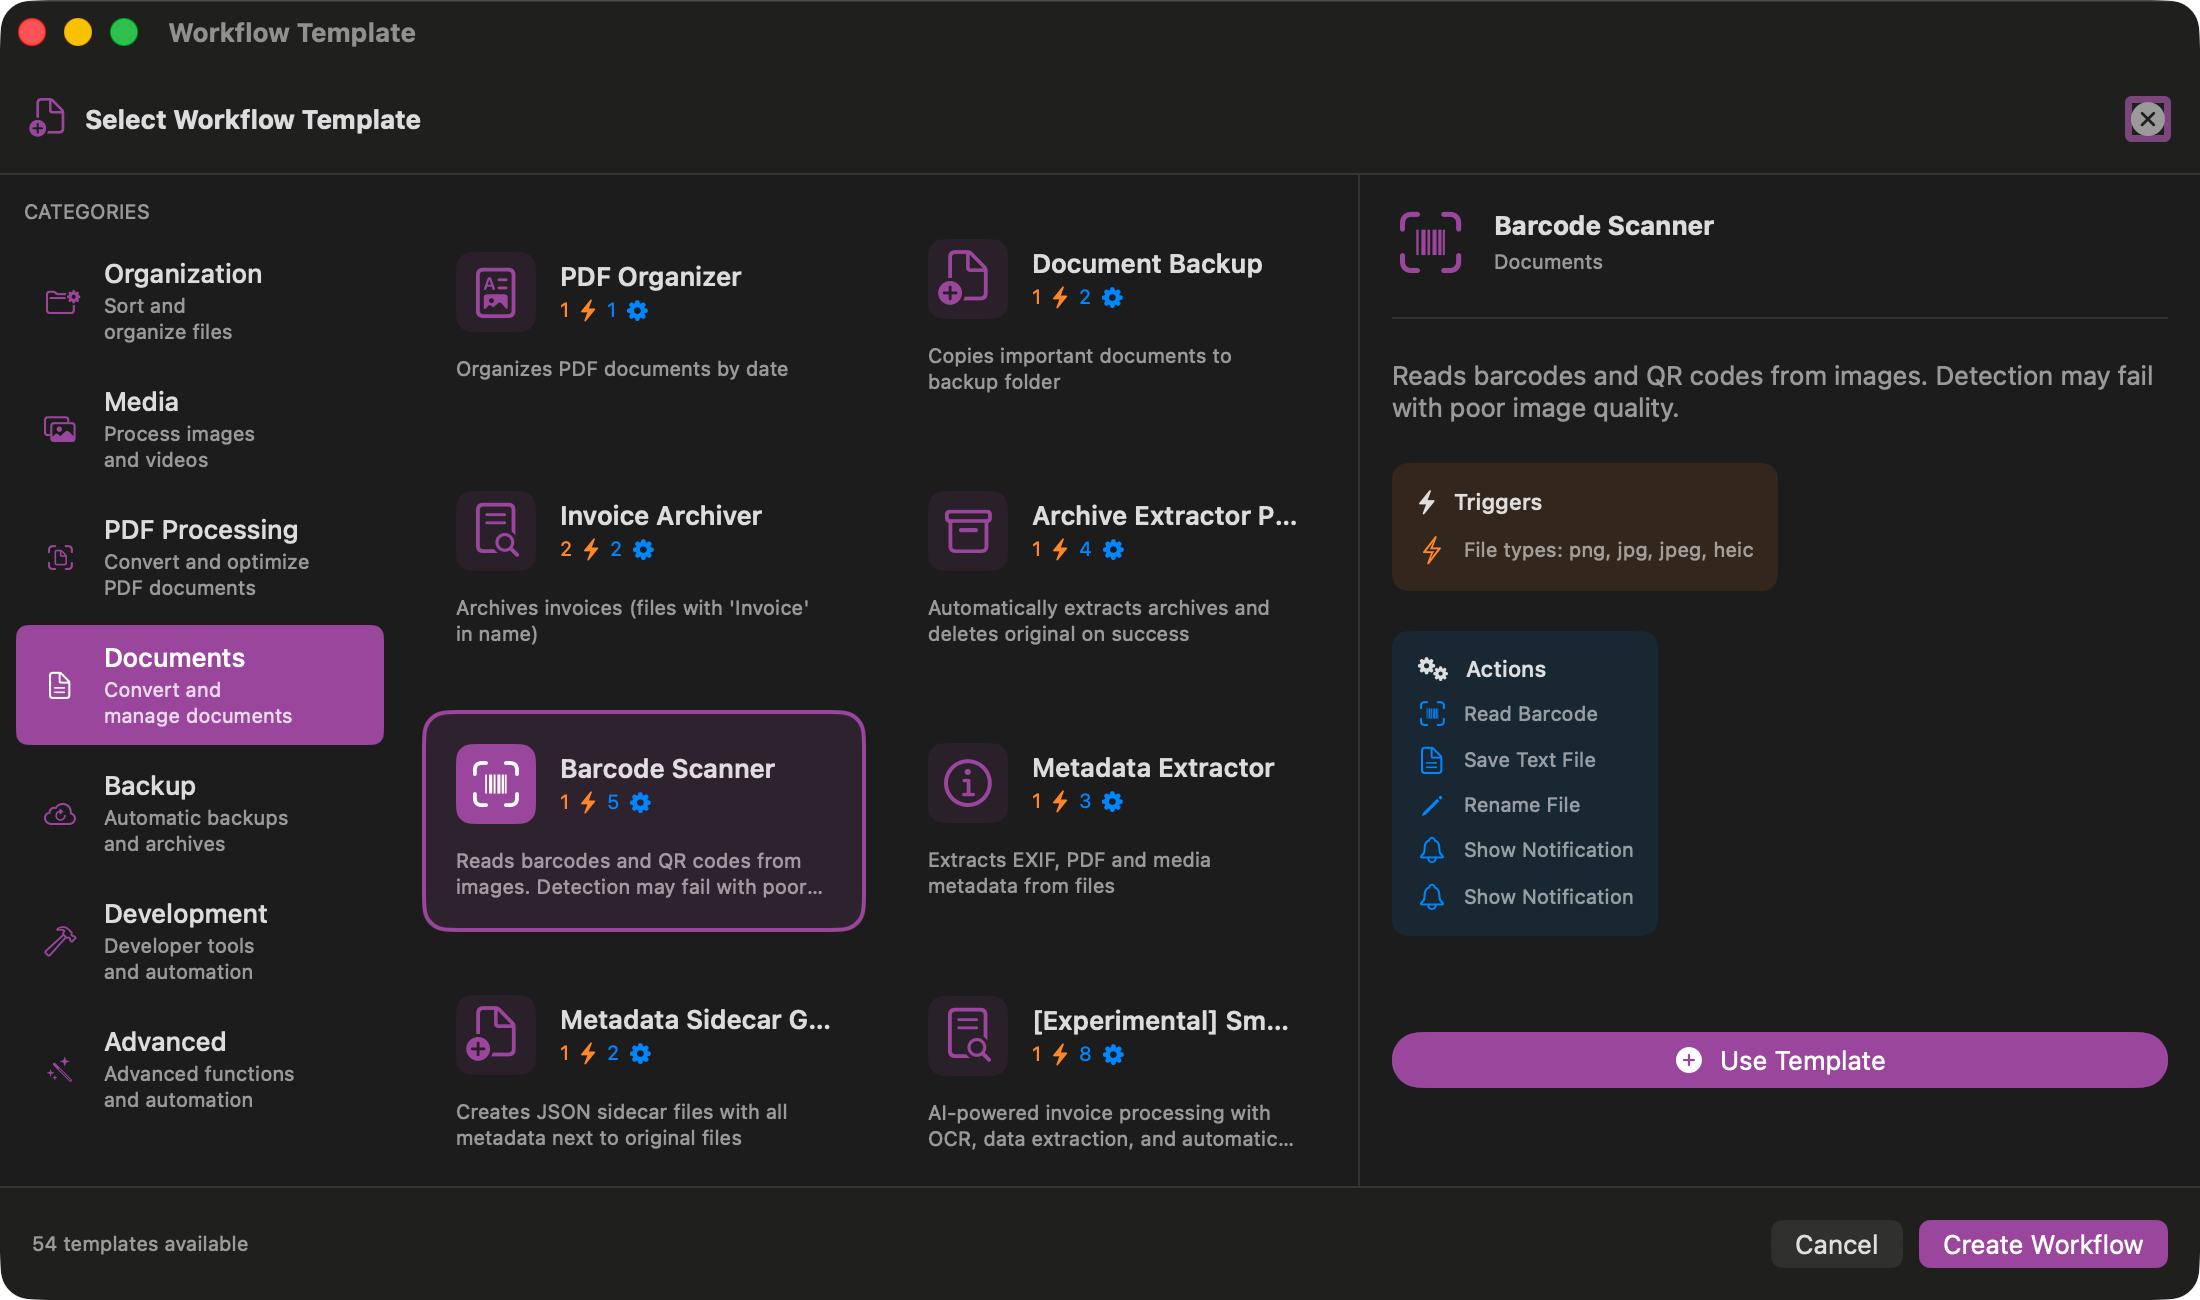Image resolution: width=2200 pixels, height=1300 pixels.
Task: Click the Media category image icon
Action: click(x=60, y=429)
